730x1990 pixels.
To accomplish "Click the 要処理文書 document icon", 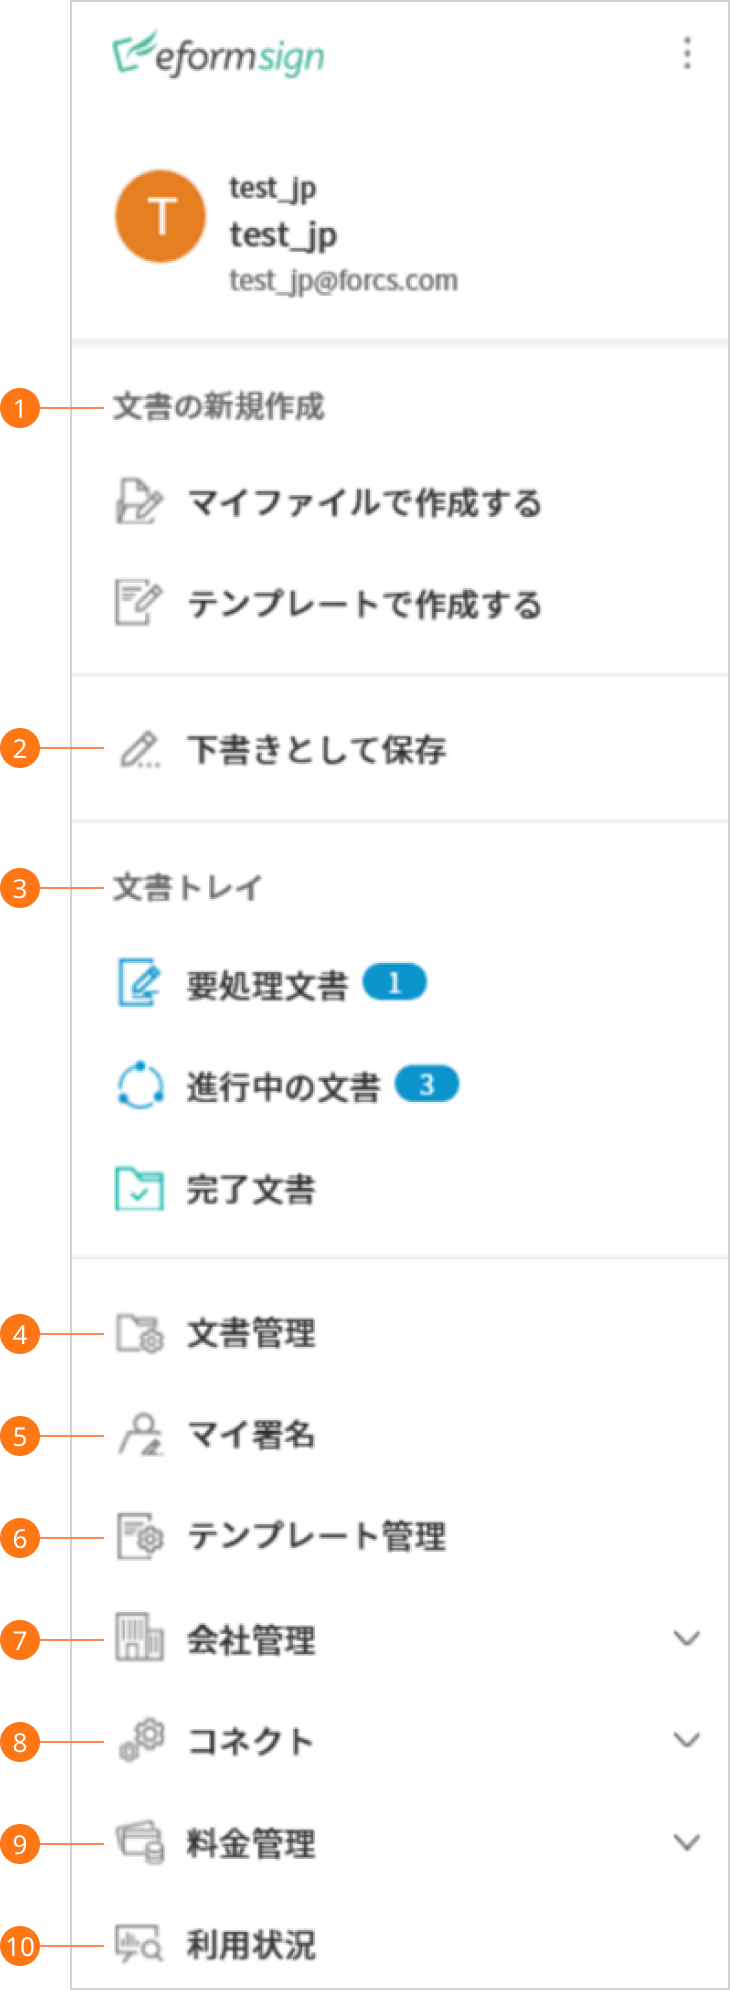I will click(138, 984).
